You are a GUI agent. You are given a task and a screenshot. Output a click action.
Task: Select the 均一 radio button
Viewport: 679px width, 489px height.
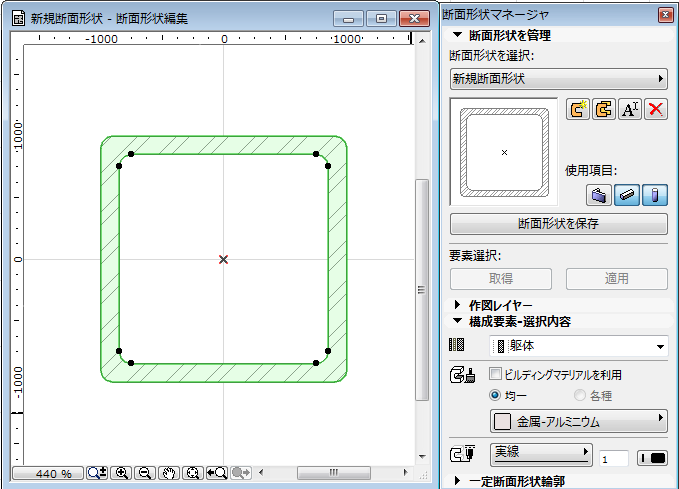pyautogui.click(x=495, y=395)
